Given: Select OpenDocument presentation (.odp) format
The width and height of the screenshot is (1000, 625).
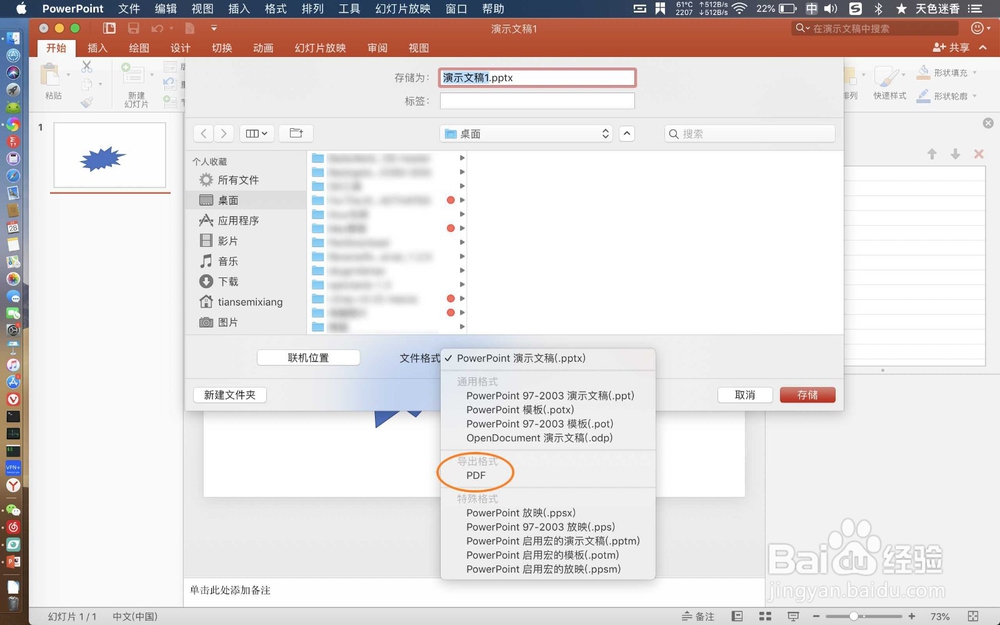Looking at the screenshot, I should [x=539, y=438].
